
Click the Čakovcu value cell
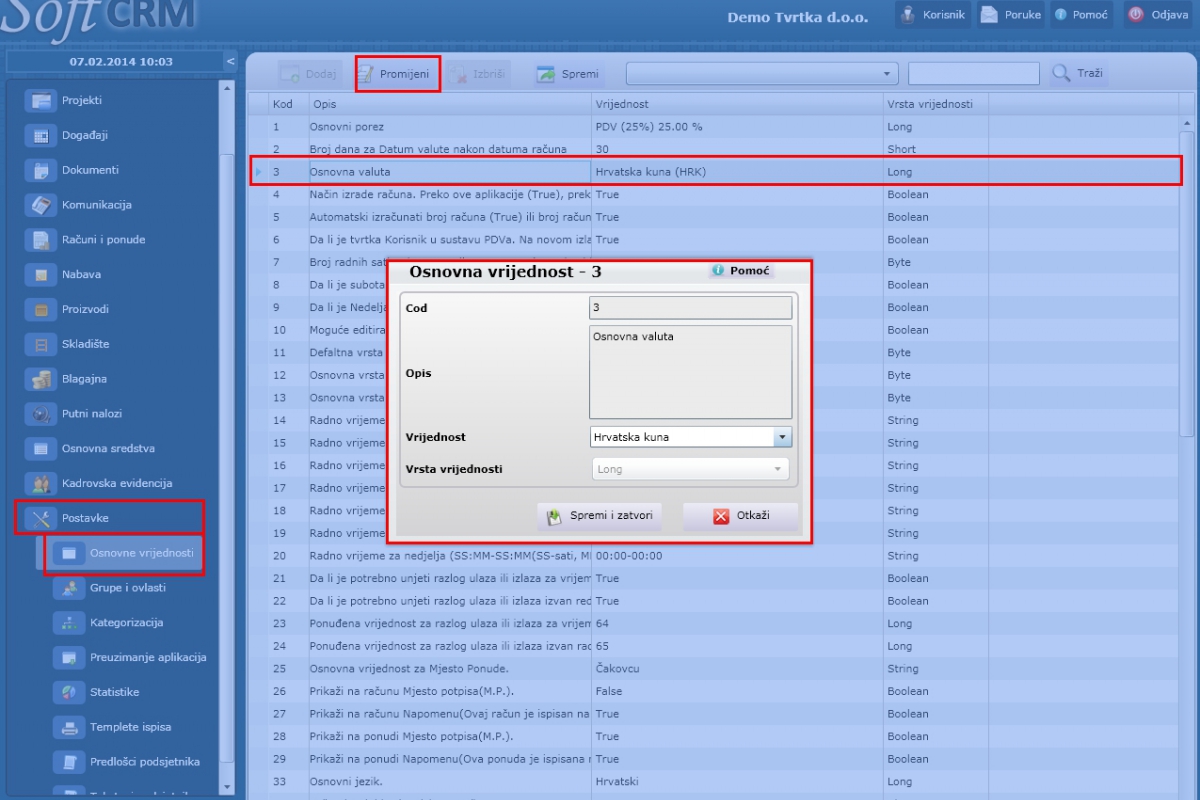(x=737, y=669)
